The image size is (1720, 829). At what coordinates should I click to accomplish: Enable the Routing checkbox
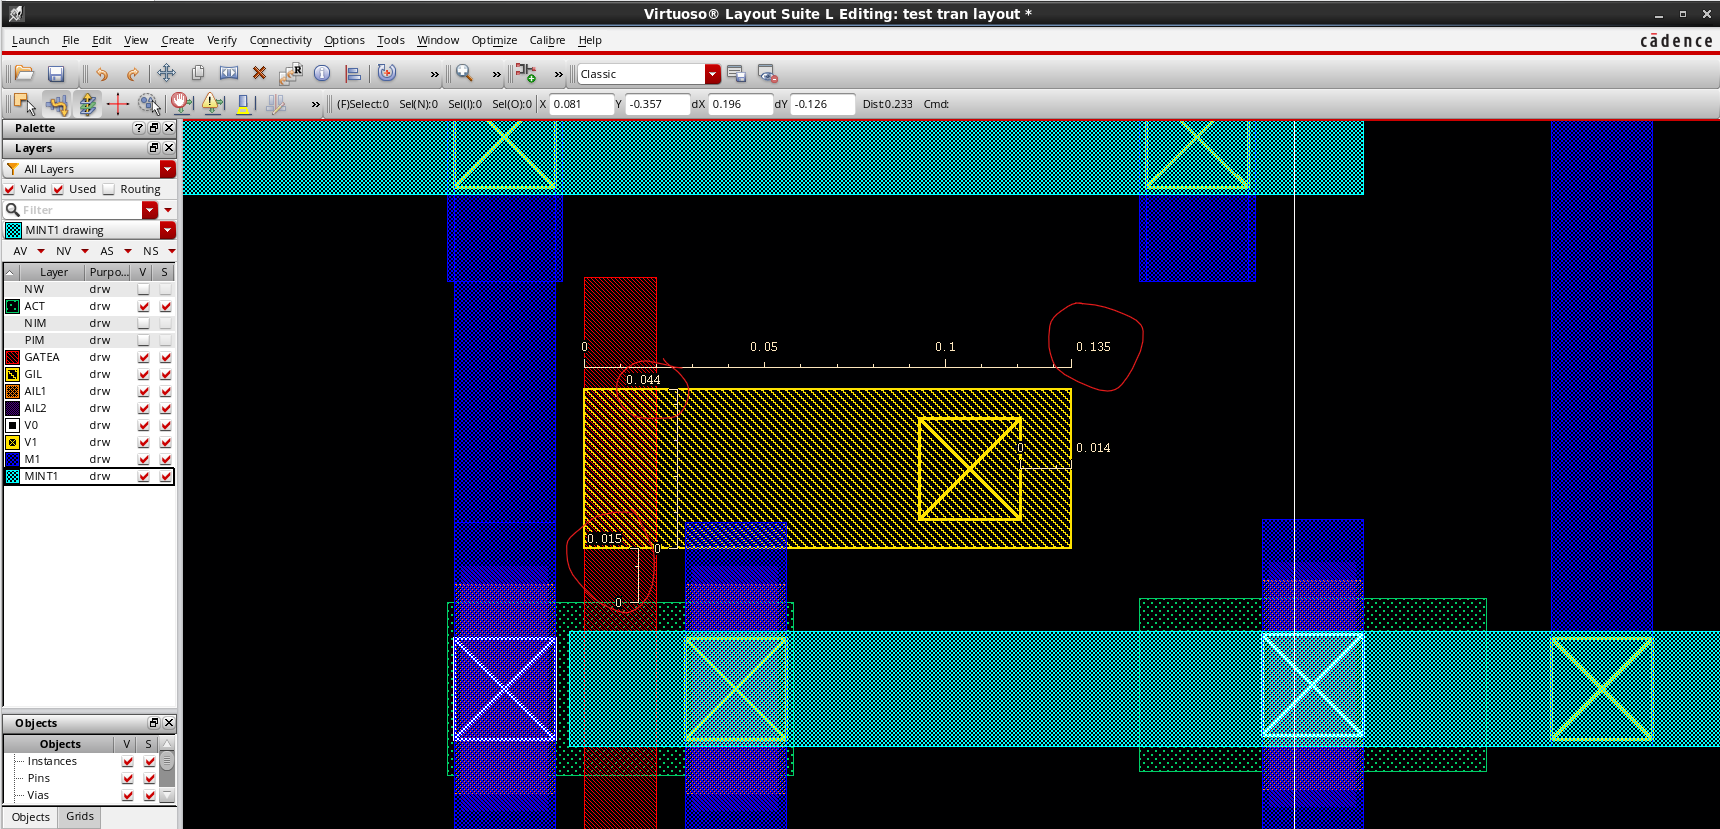tap(109, 189)
